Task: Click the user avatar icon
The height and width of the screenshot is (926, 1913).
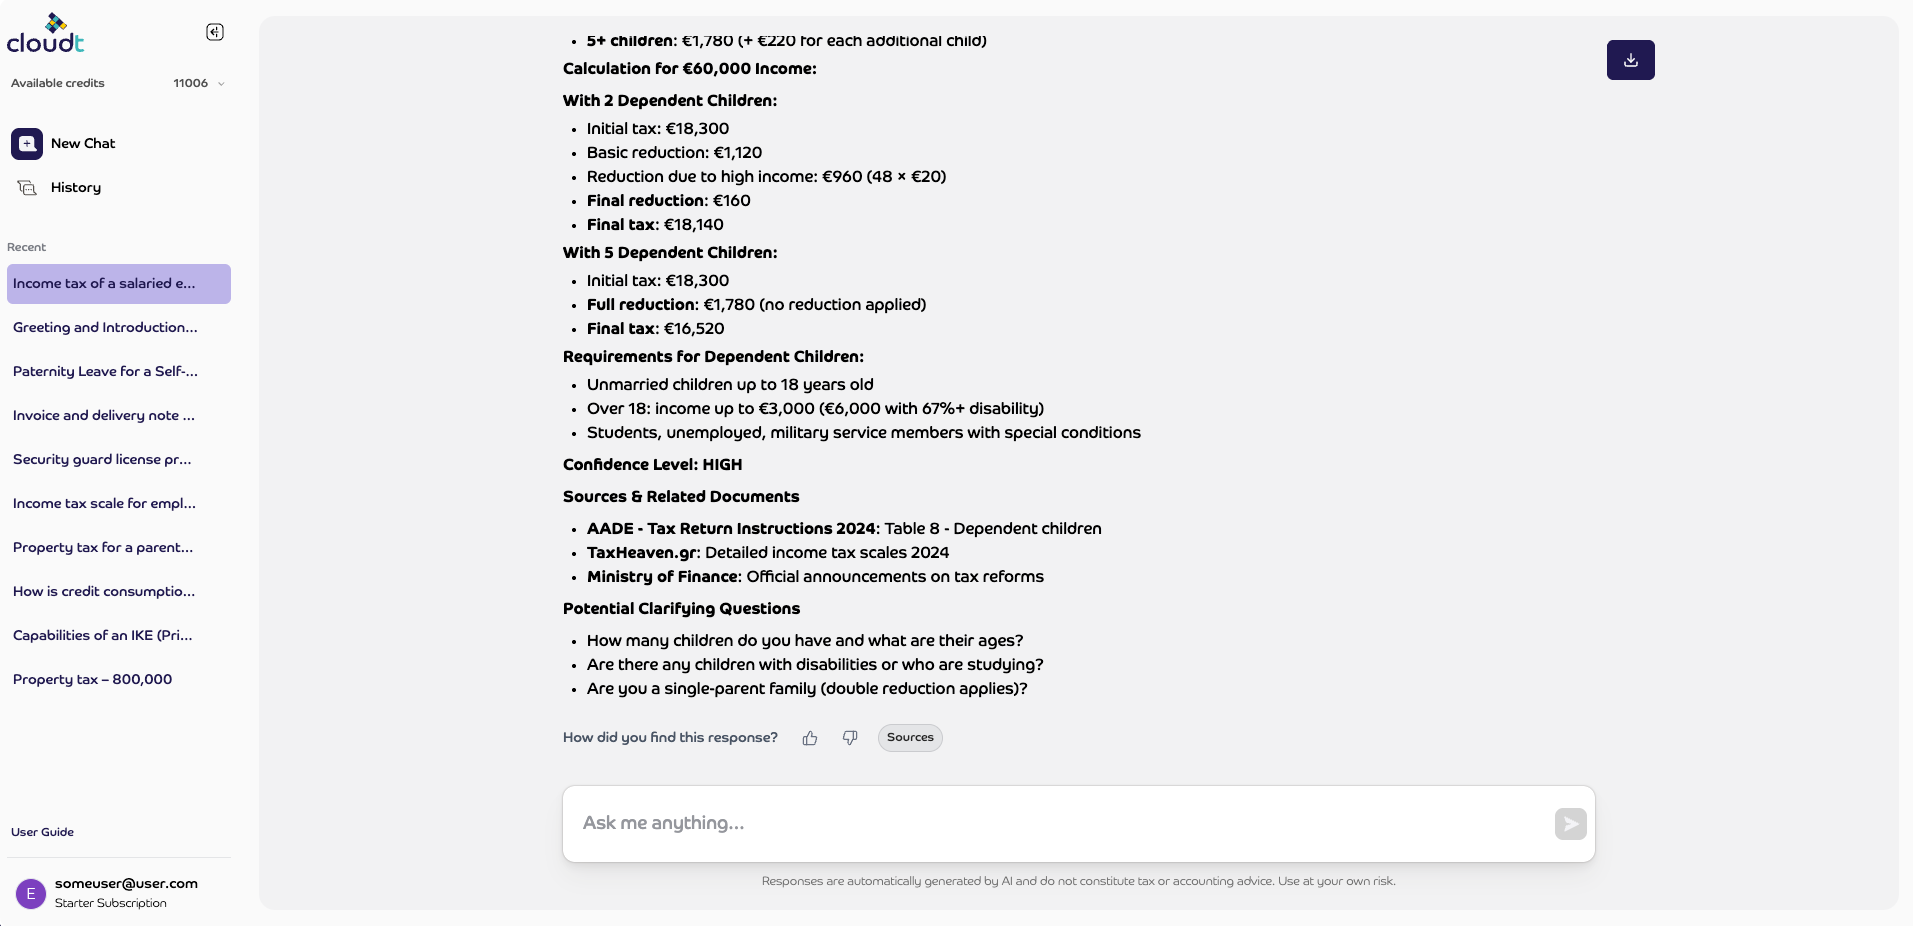Action: 31,893
